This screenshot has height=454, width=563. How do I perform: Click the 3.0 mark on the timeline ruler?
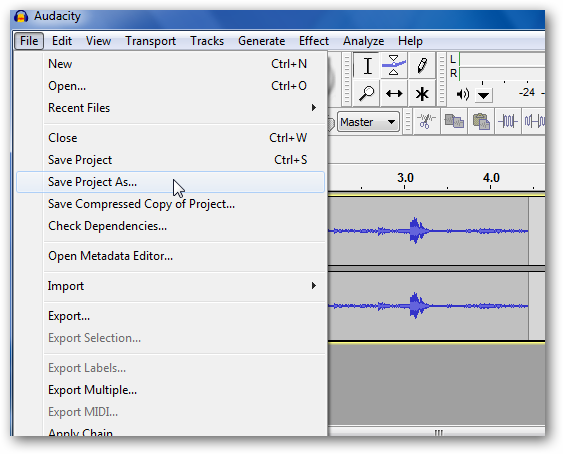pyautogui.click(x=405, y=178)
